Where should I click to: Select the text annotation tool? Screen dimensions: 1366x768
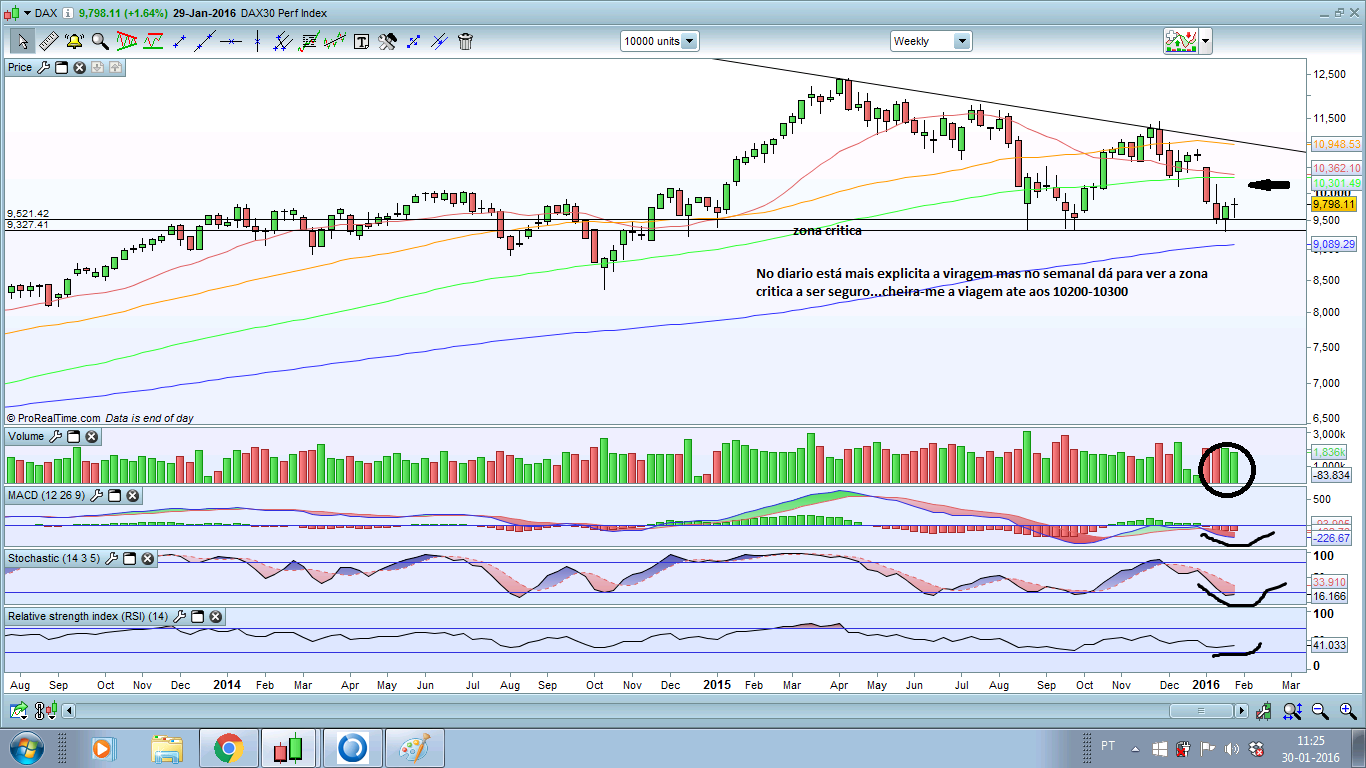(361, 41)
